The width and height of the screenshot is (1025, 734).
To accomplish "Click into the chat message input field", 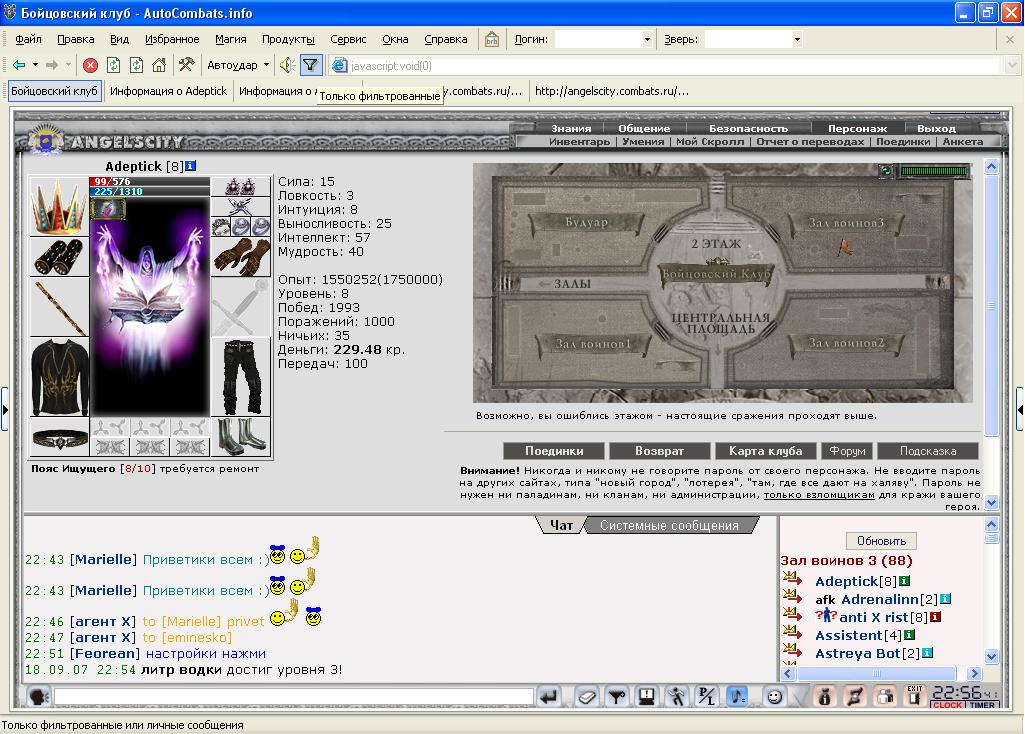I will pos(294,697).
